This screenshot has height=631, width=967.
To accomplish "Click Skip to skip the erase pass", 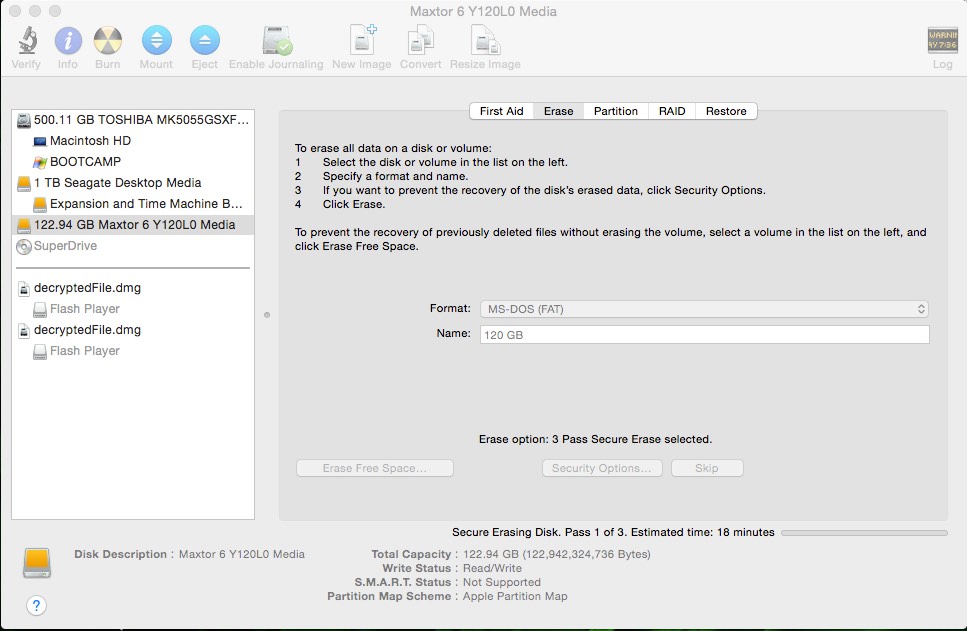I will [x=707, y=468].
